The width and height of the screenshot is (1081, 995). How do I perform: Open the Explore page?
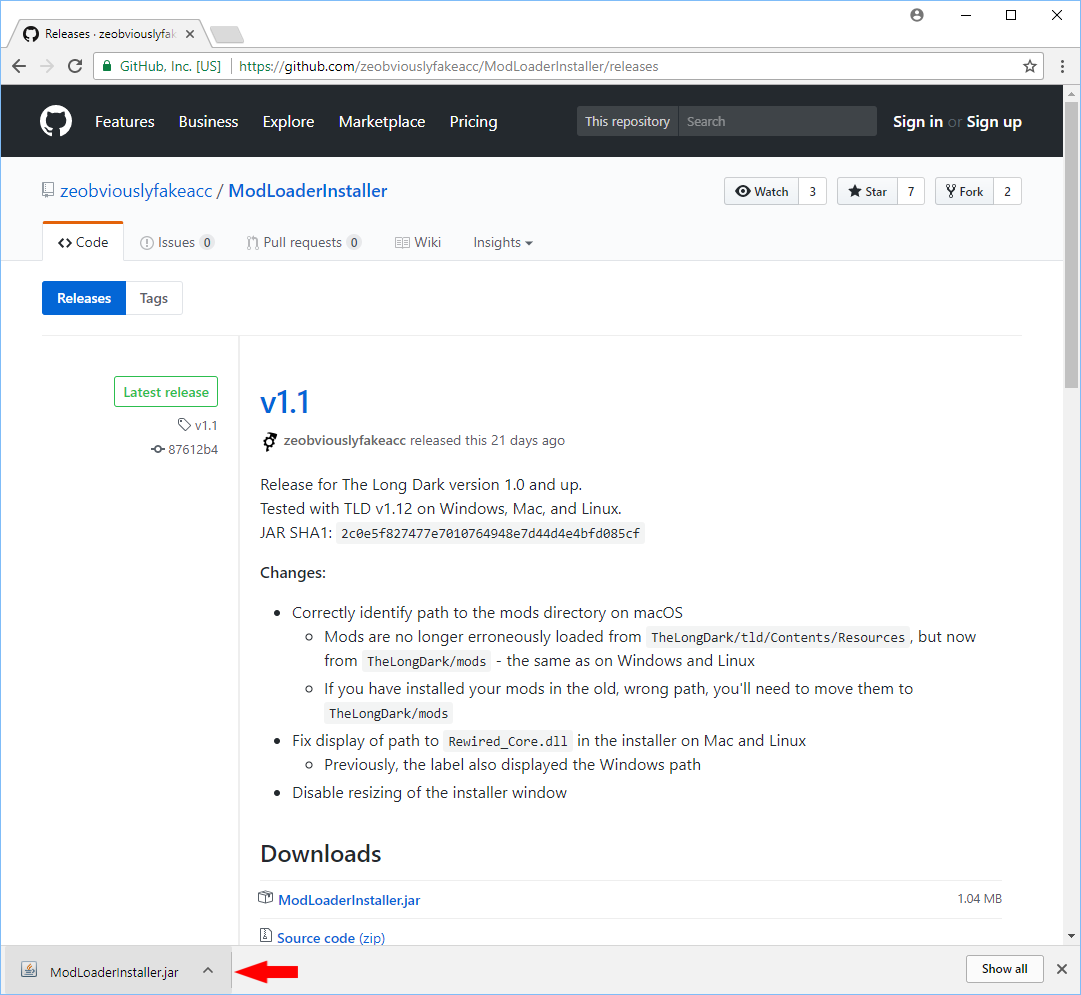coord(288,121)
